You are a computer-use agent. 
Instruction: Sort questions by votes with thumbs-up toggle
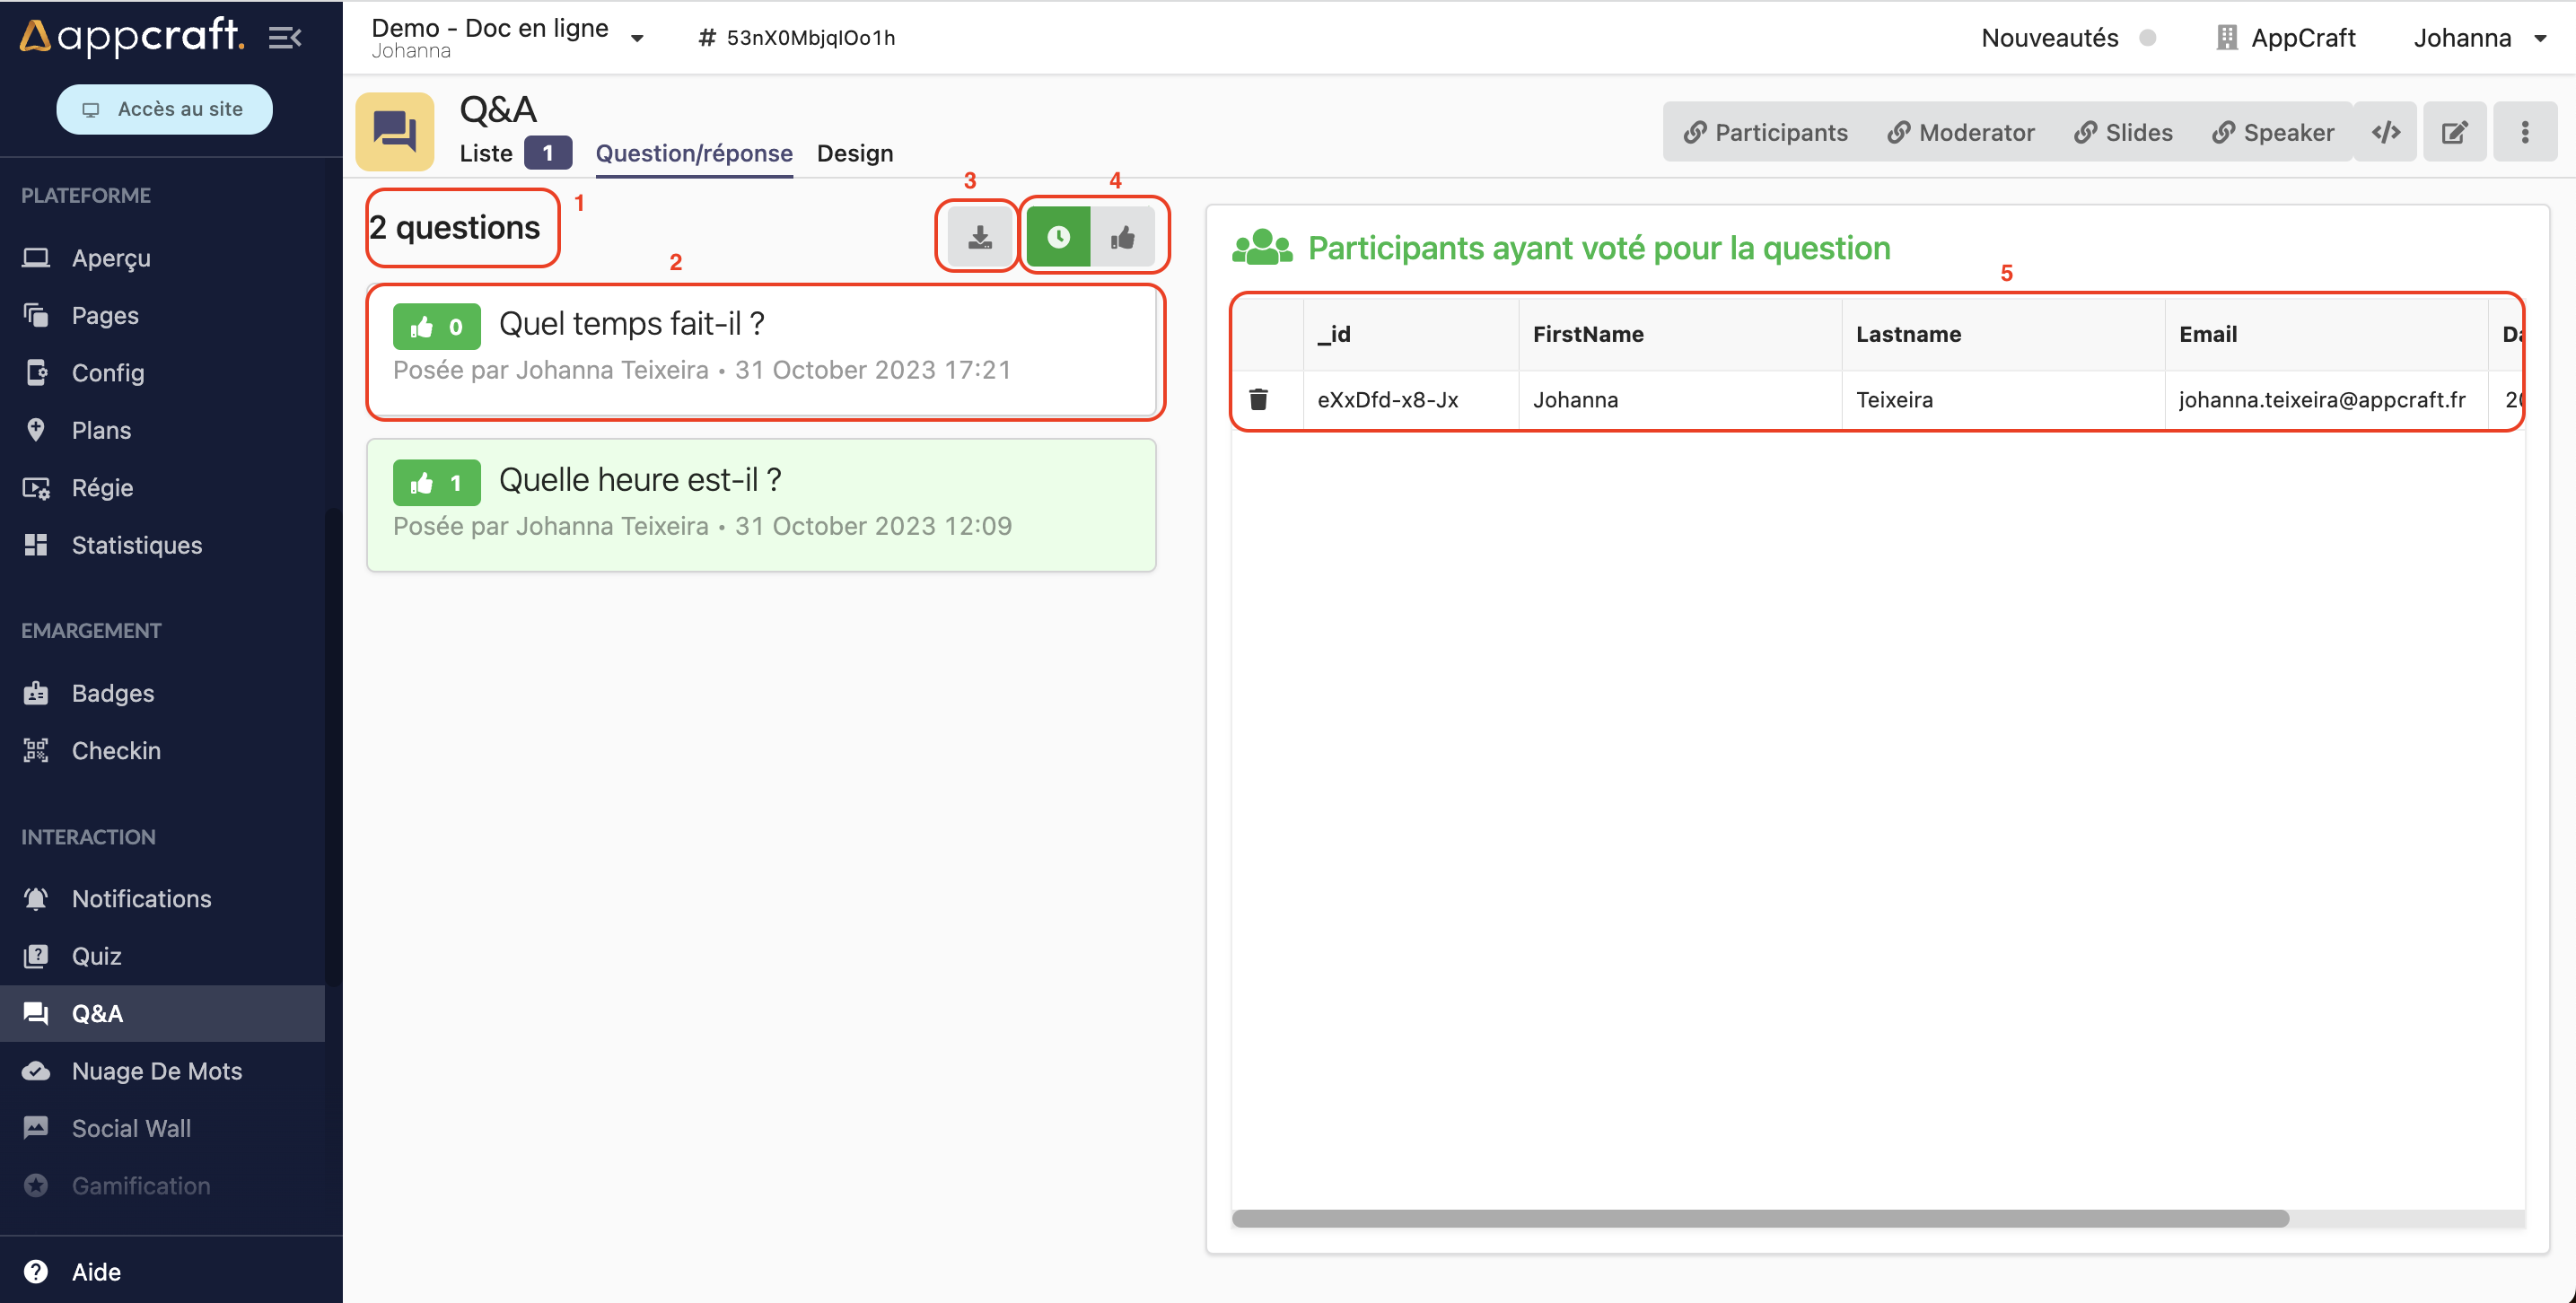(x=1123, y=237)
